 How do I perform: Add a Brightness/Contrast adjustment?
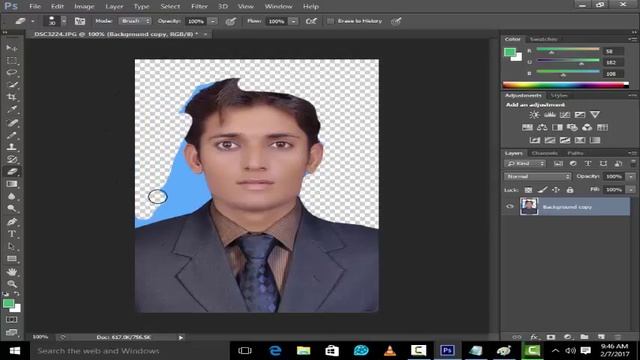coord(534,115)
